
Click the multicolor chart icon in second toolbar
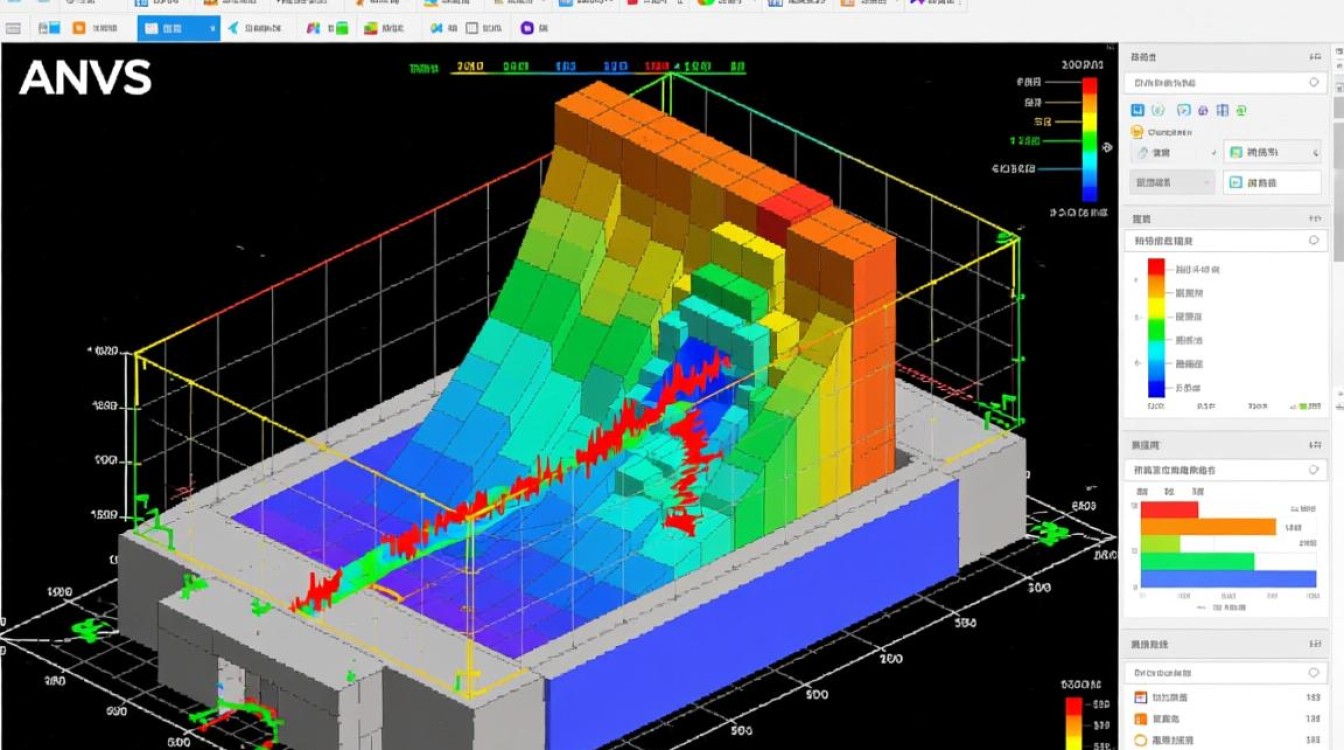(x=313, y=28)
